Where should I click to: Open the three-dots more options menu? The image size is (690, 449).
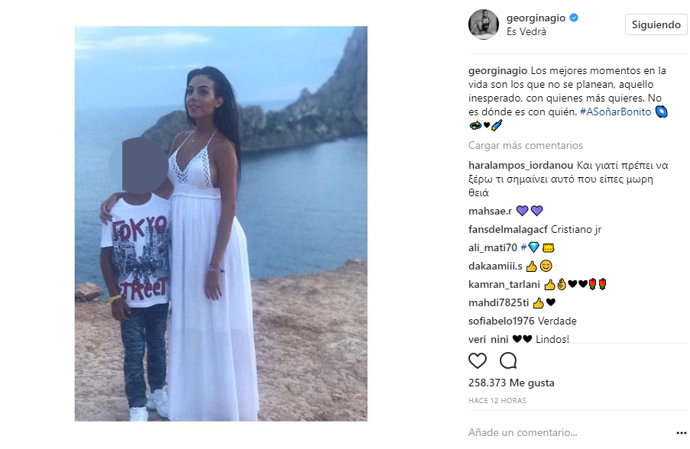pos(681,433)
